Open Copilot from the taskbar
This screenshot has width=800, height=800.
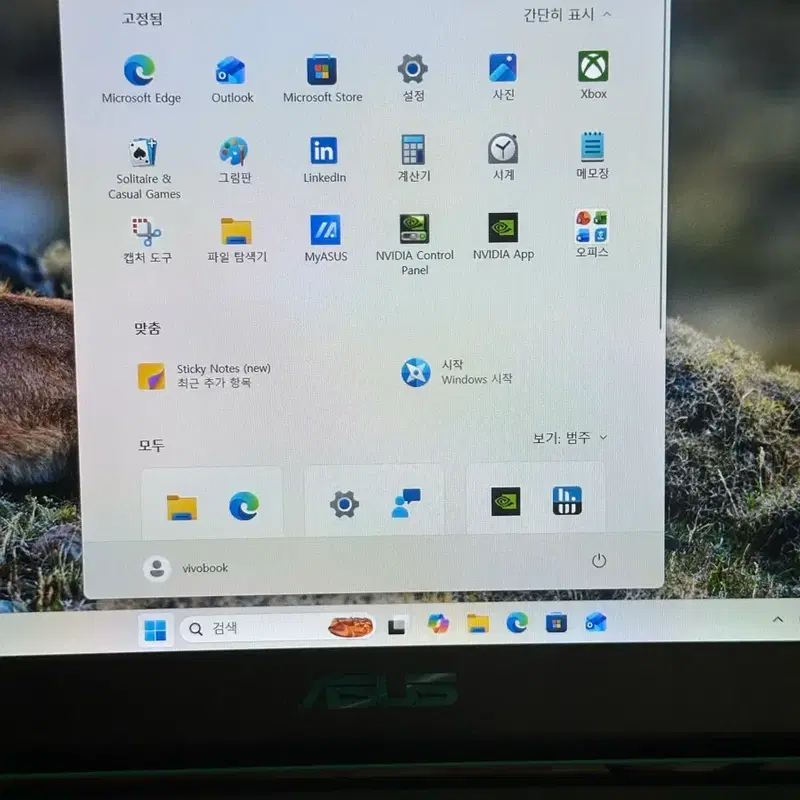[x=438, y=623]
